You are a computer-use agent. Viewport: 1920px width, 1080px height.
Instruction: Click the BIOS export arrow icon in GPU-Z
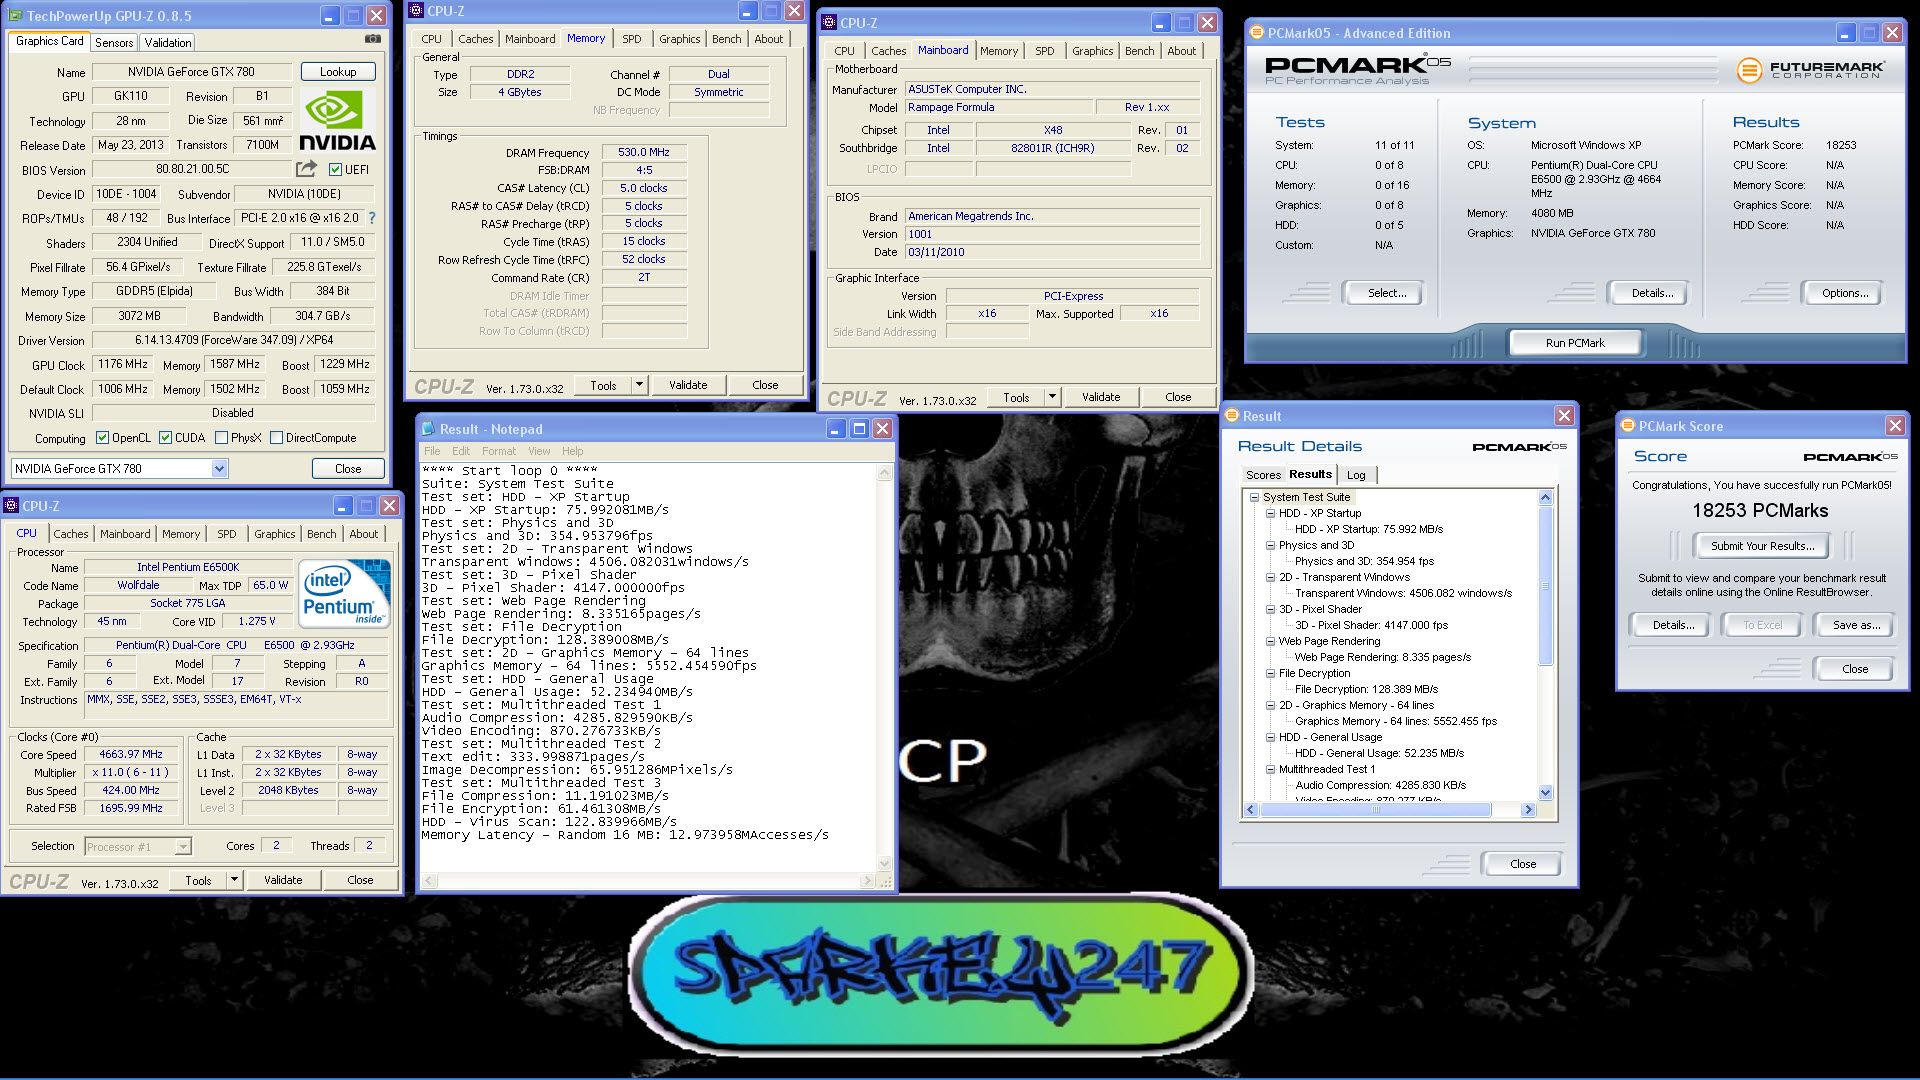point(307,169)
